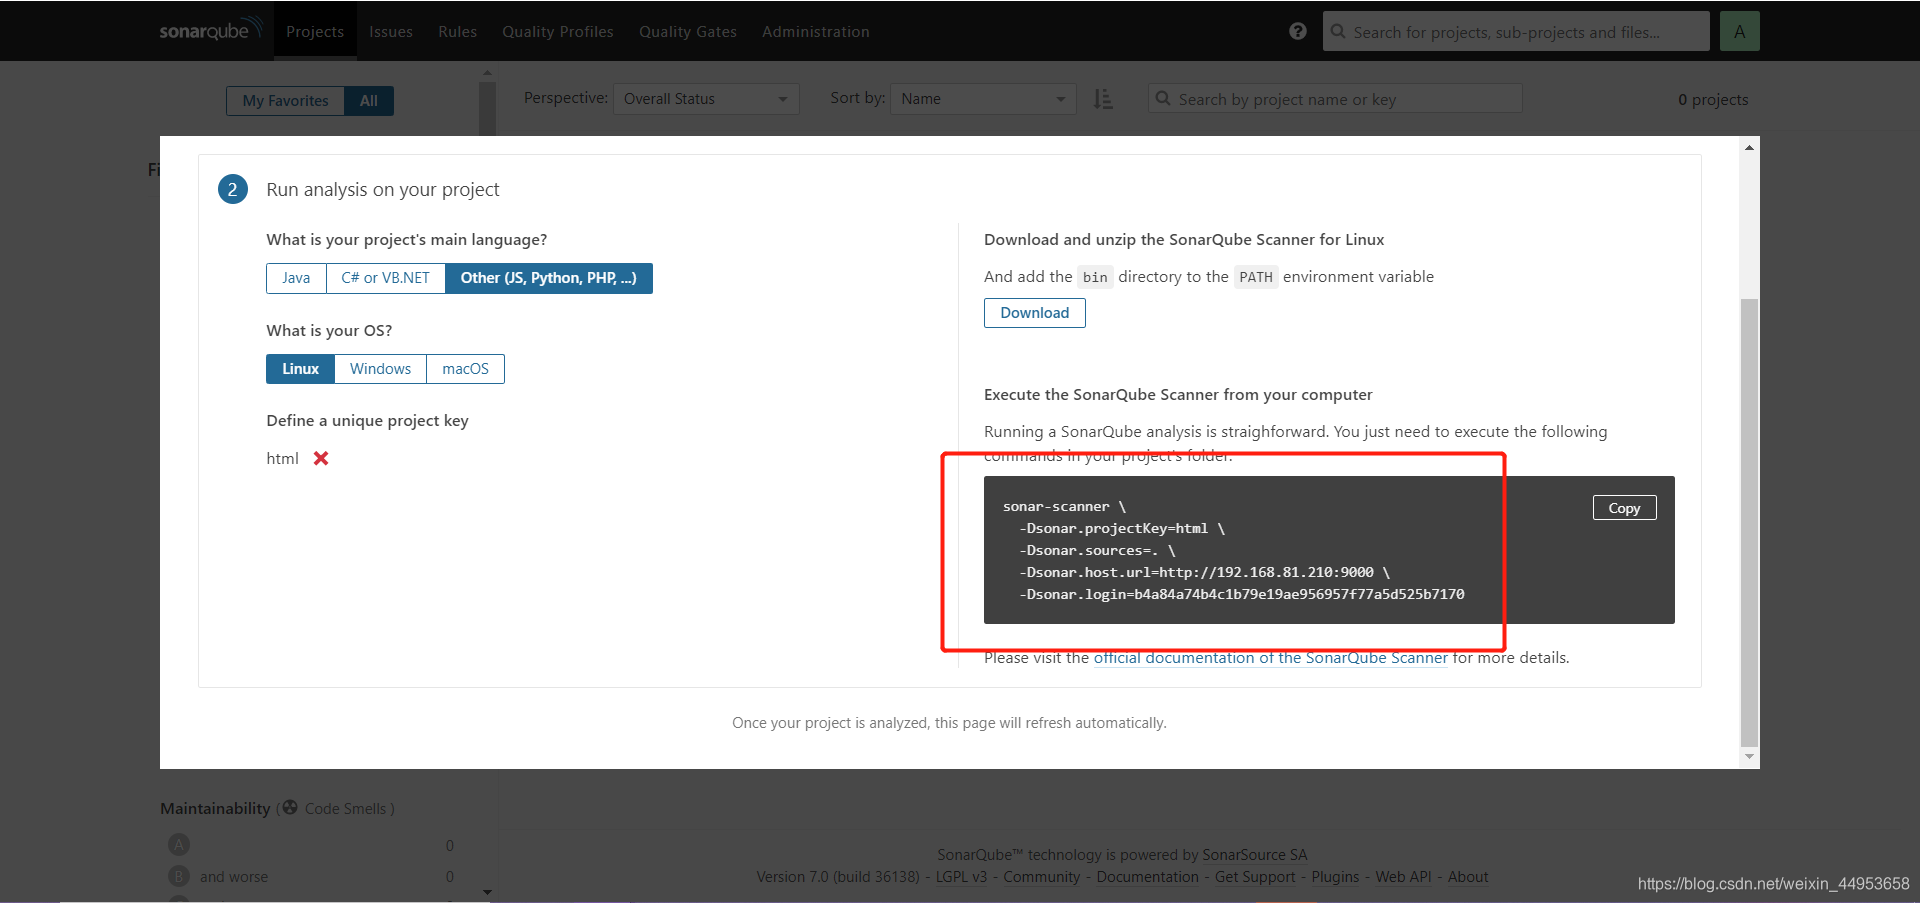Download the SonarQube Scanner
This screenshot has height=903, width=1920.
coord(1035,313)
